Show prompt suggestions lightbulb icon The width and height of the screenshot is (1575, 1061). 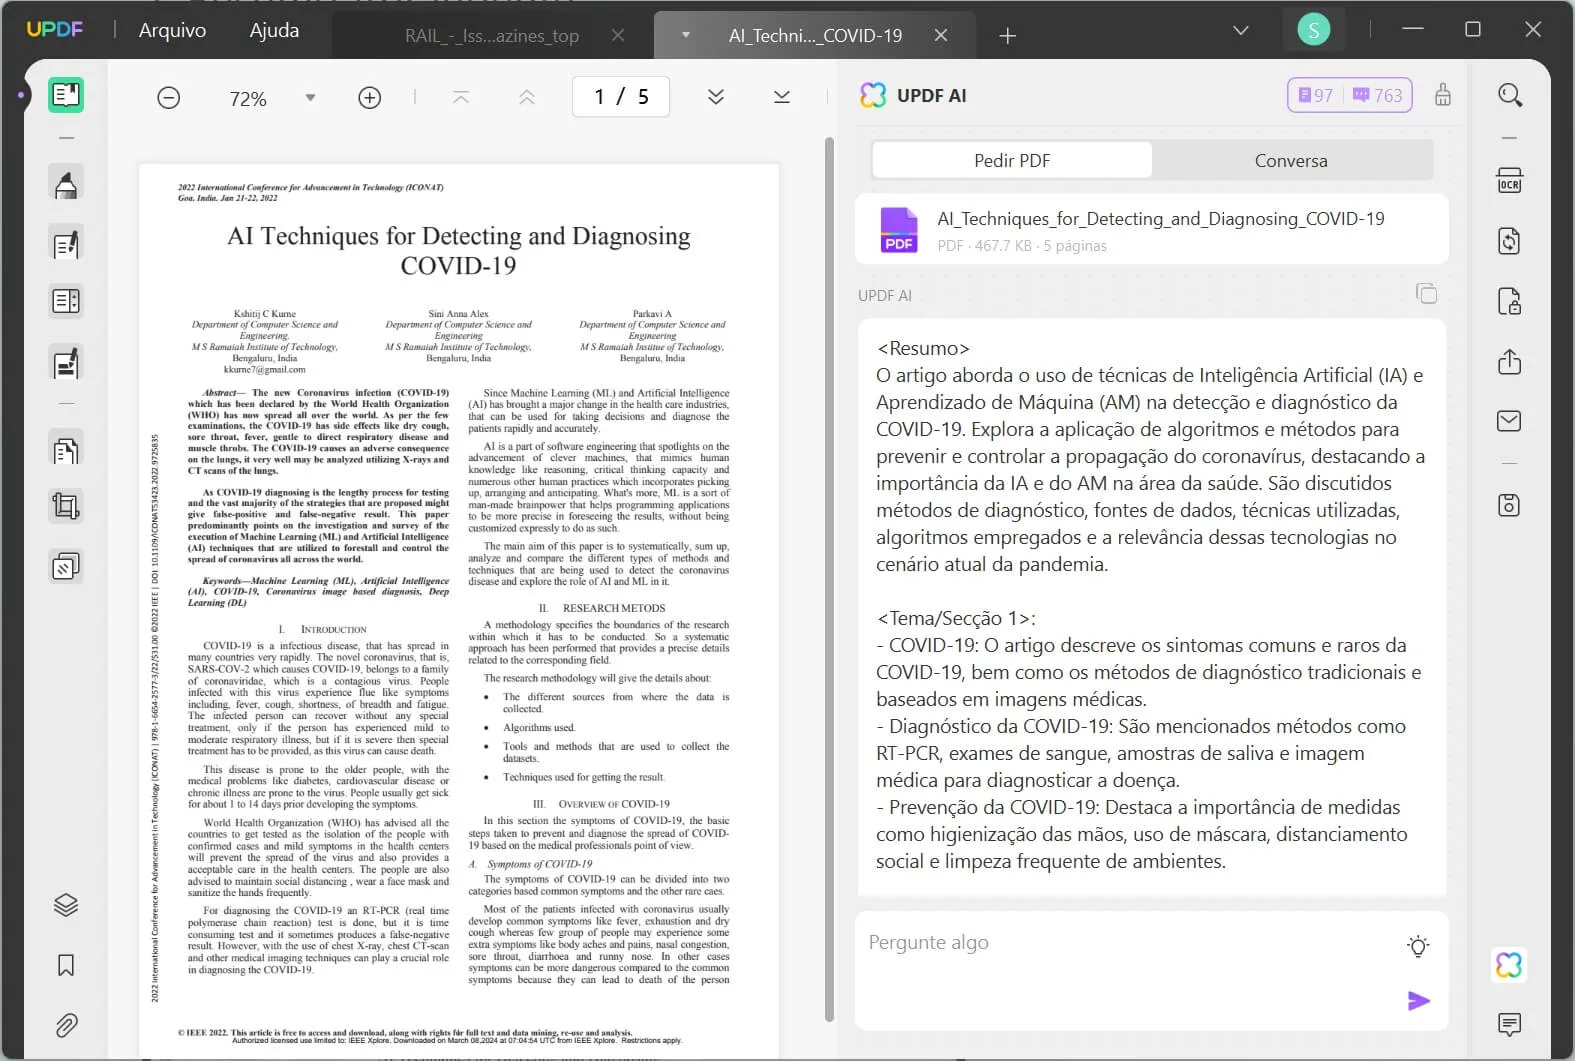pos(1418,946)
